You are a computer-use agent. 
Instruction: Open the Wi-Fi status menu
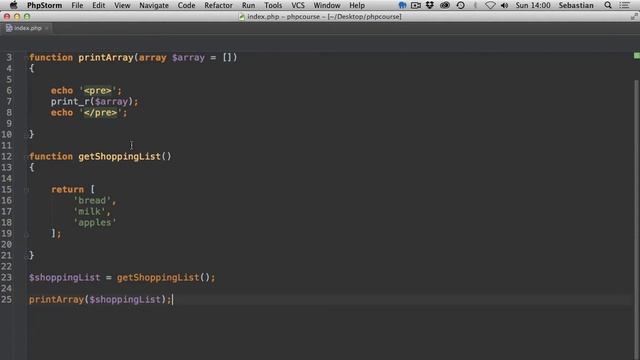coord(490,5)
